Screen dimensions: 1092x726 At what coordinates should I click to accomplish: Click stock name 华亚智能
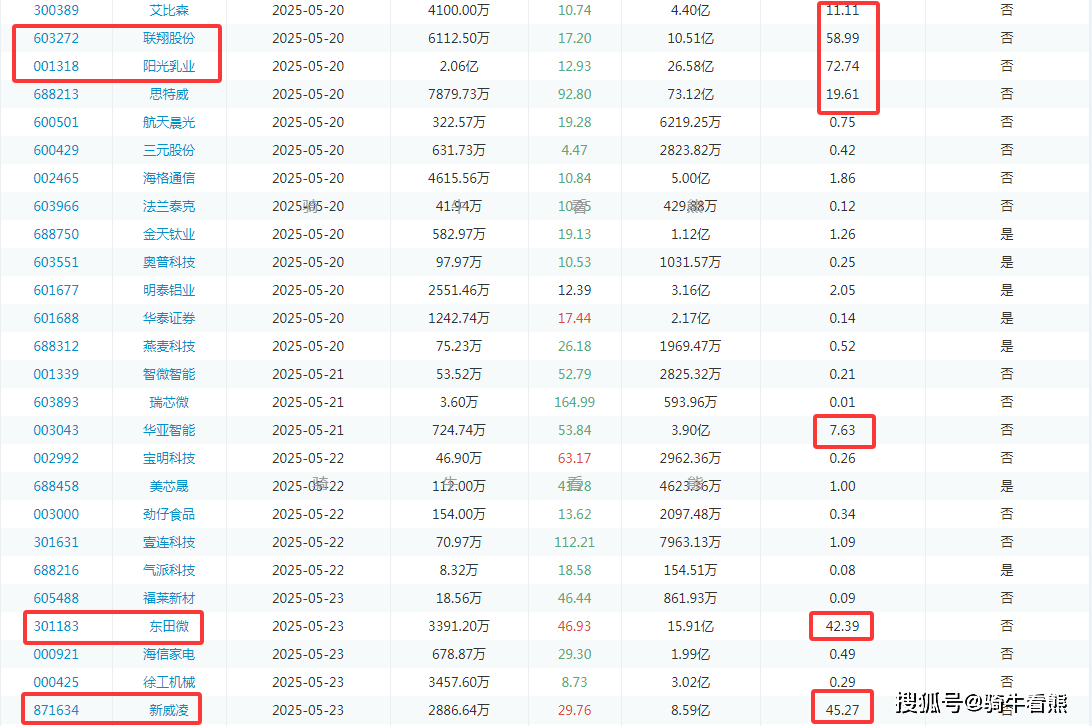tap(169, 430)
